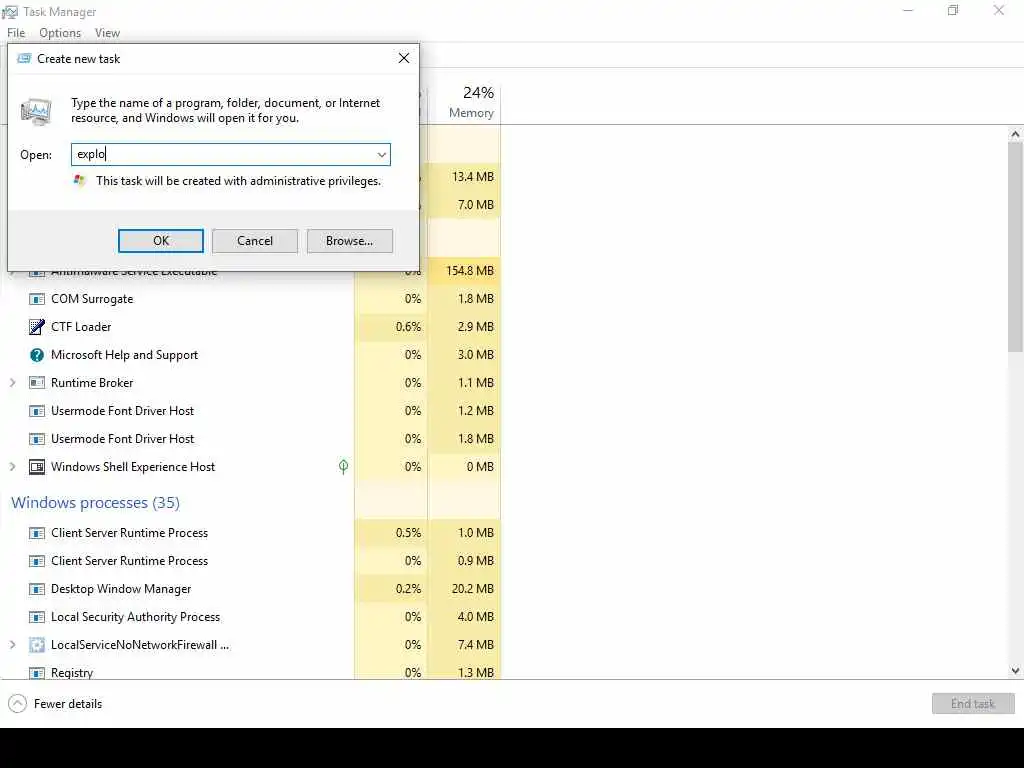This screenshot has width=1024, height=768.
Task: Select the Client Server Runtime Process at 0.5% CPU
Action: 251,533
